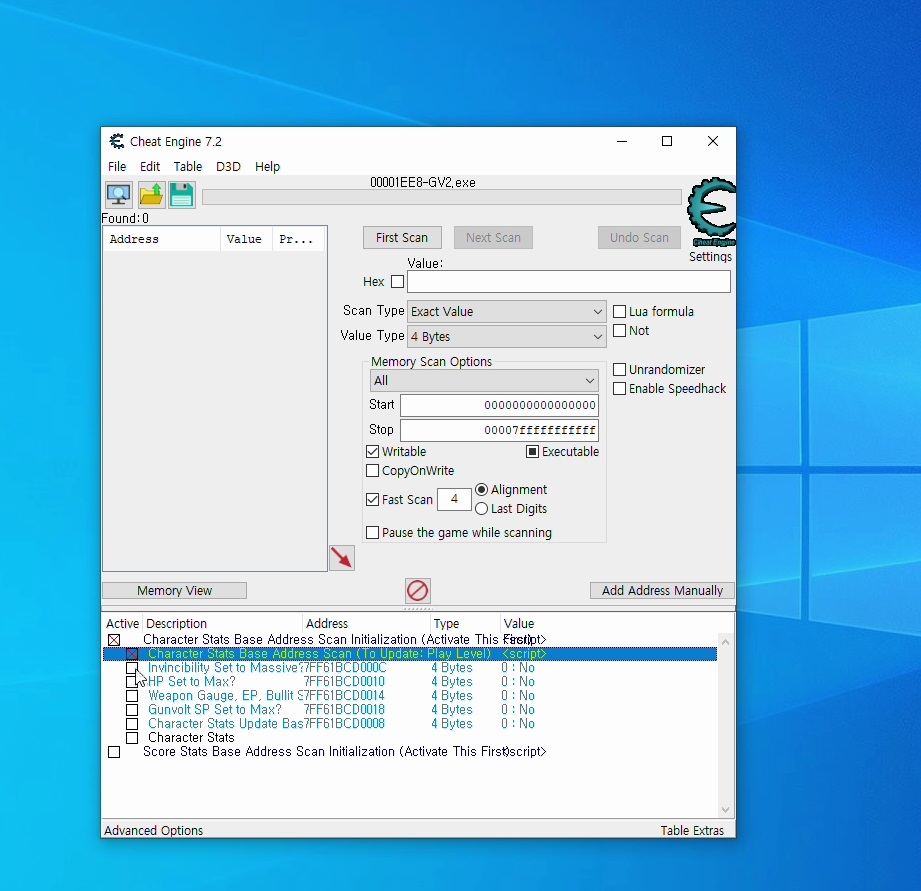Click the Settings label
Viewport: 921px width, 891px height.
710,257
